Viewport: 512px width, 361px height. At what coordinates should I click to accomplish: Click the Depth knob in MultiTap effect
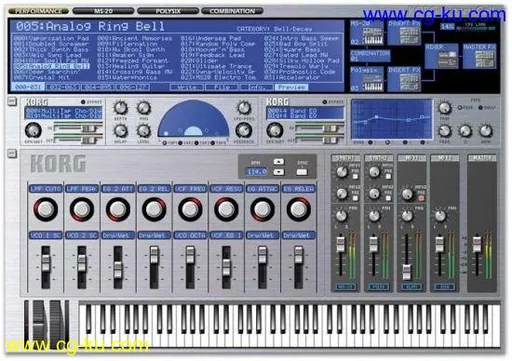[121, 108]
